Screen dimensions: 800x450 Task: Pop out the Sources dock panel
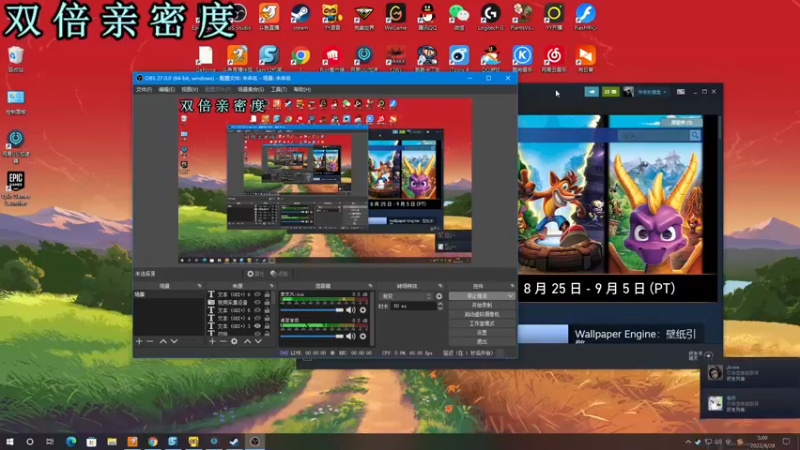[x=271, y=286]
